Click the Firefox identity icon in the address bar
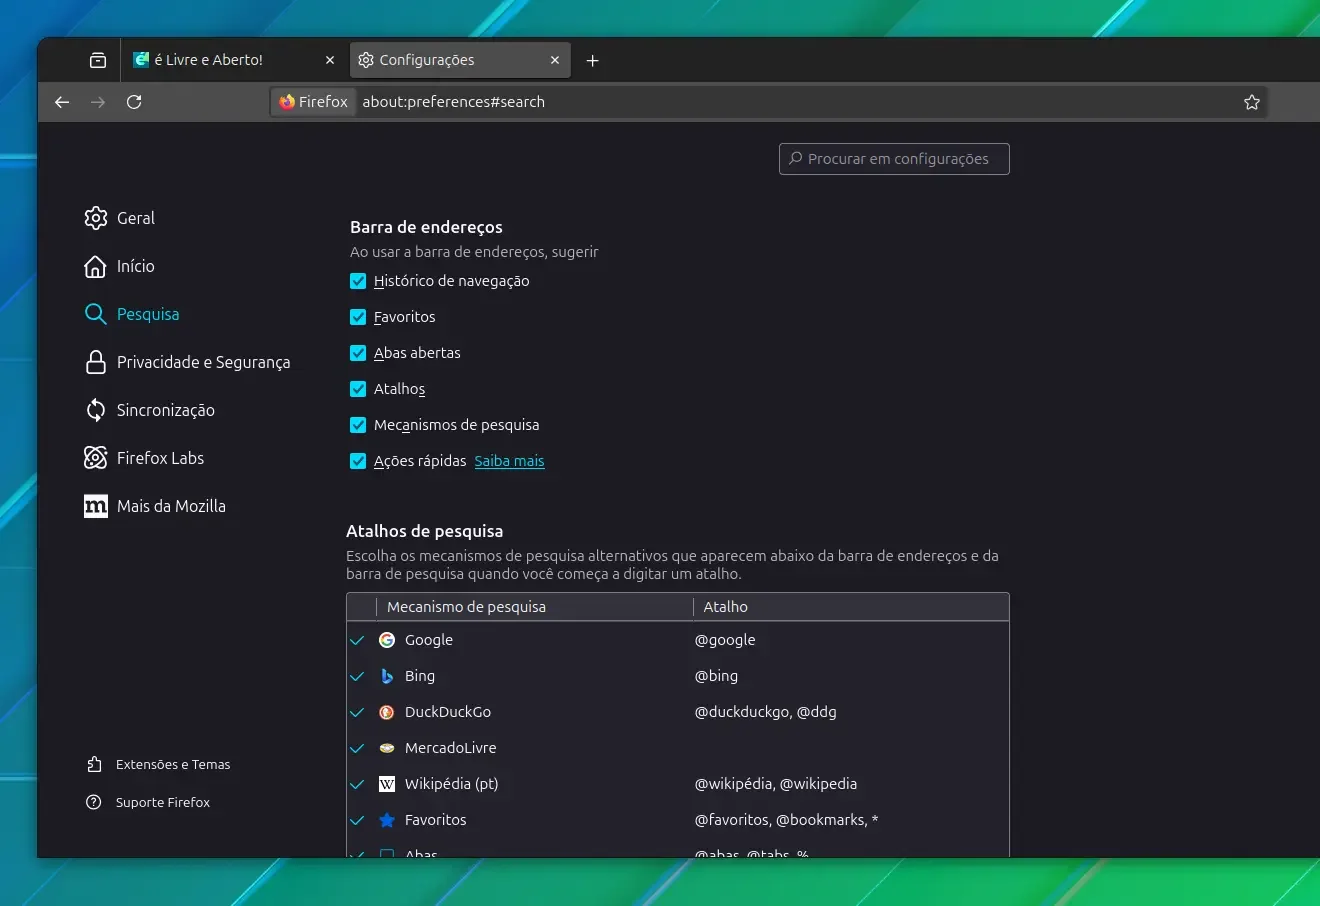Screen dimensions: 1320x906 pyautogui.click(x=287, y=102)
